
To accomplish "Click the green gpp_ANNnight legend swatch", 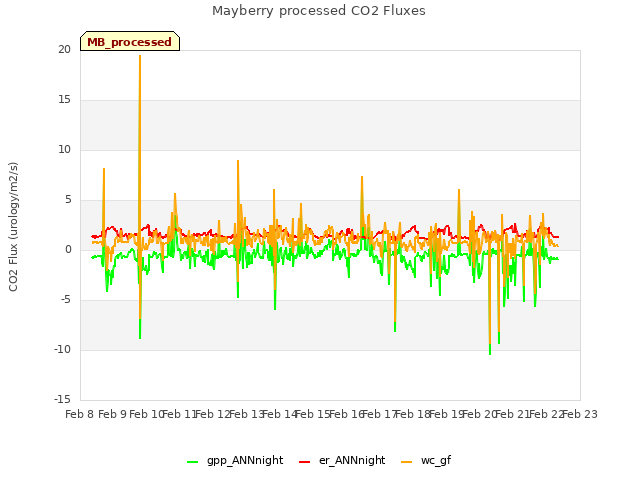I will point(192,462).
